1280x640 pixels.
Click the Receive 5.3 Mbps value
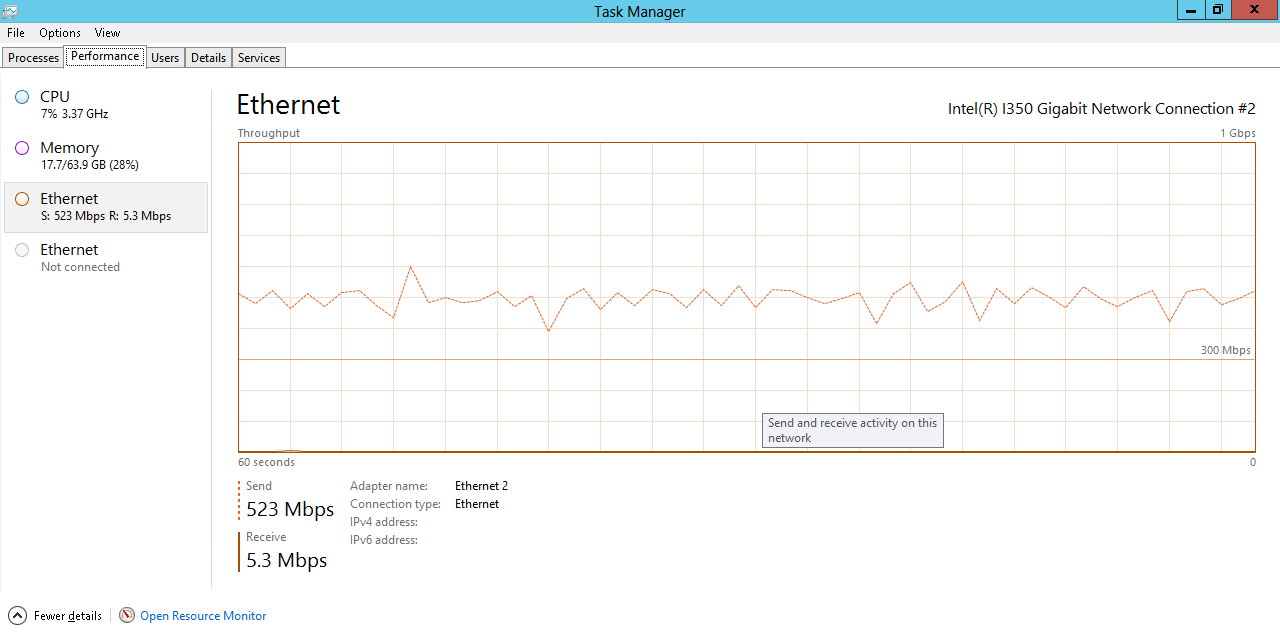coord(287,560)
